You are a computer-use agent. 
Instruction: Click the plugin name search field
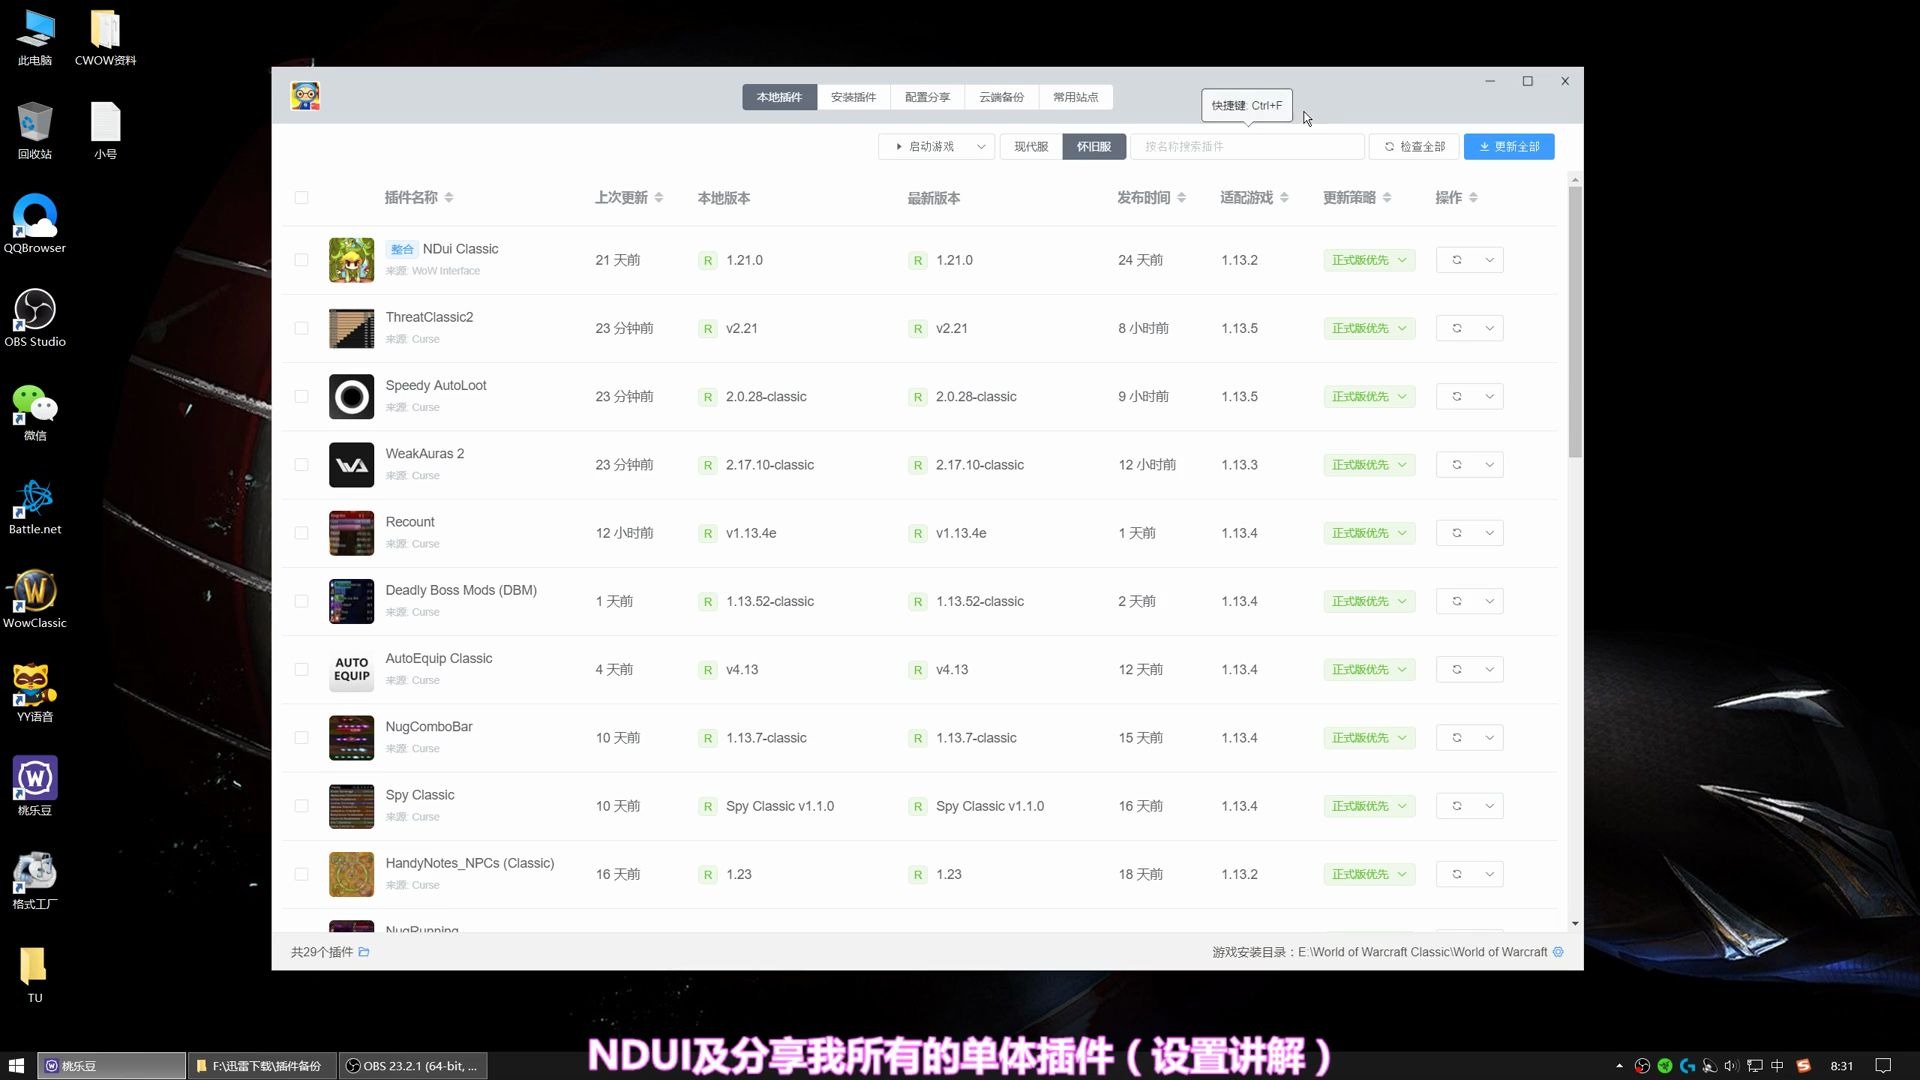(x=1246, y=147)
